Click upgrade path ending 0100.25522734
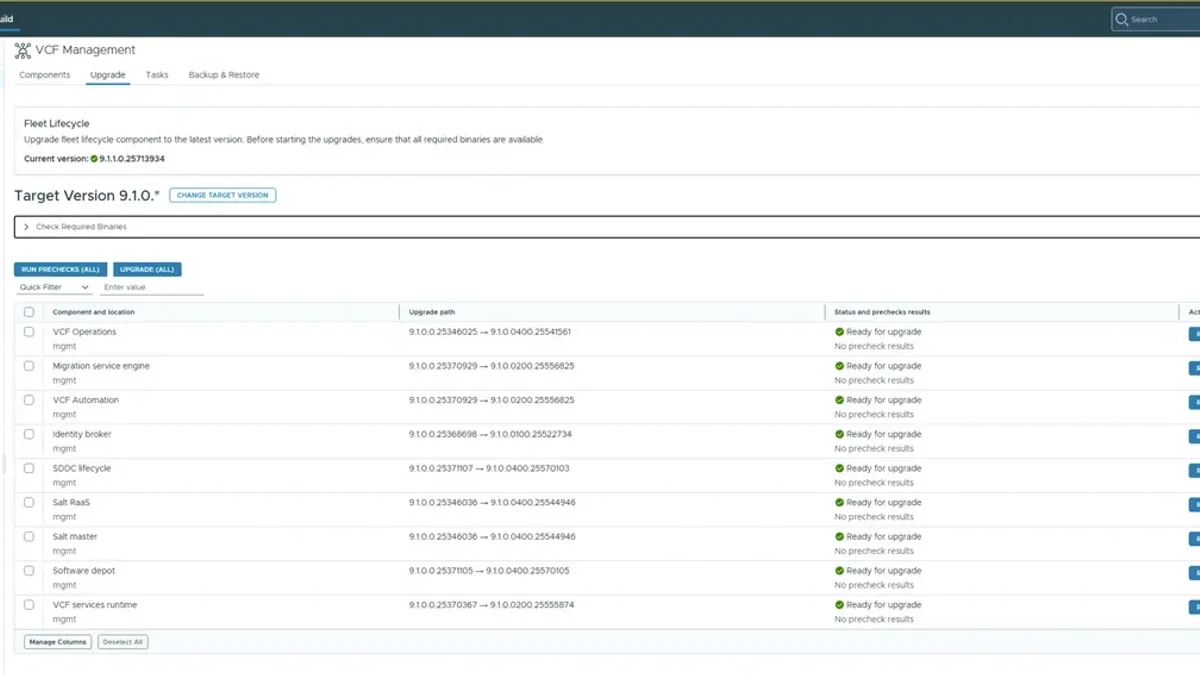The image size is (1200, 675). tap(490, 434)
